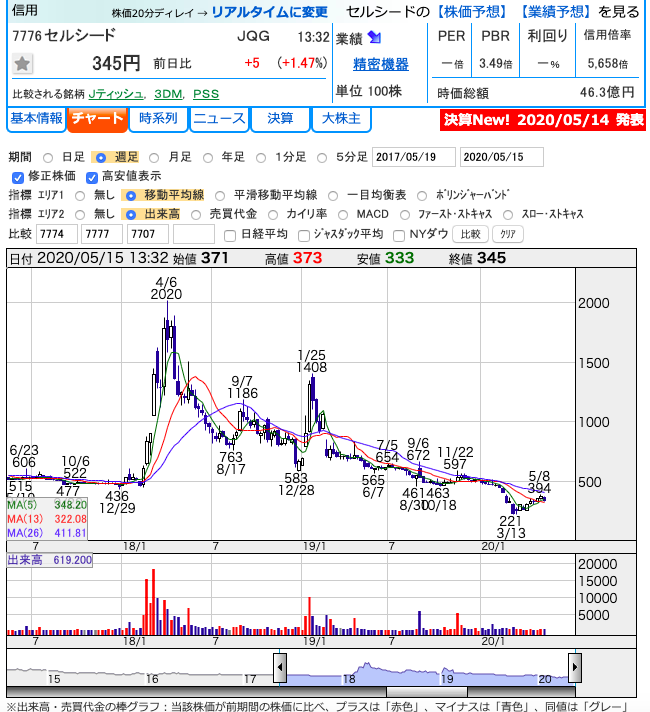Click the 4/6 2020 peak label
This screenshot has height=712, width=650.
pos(166,288)
